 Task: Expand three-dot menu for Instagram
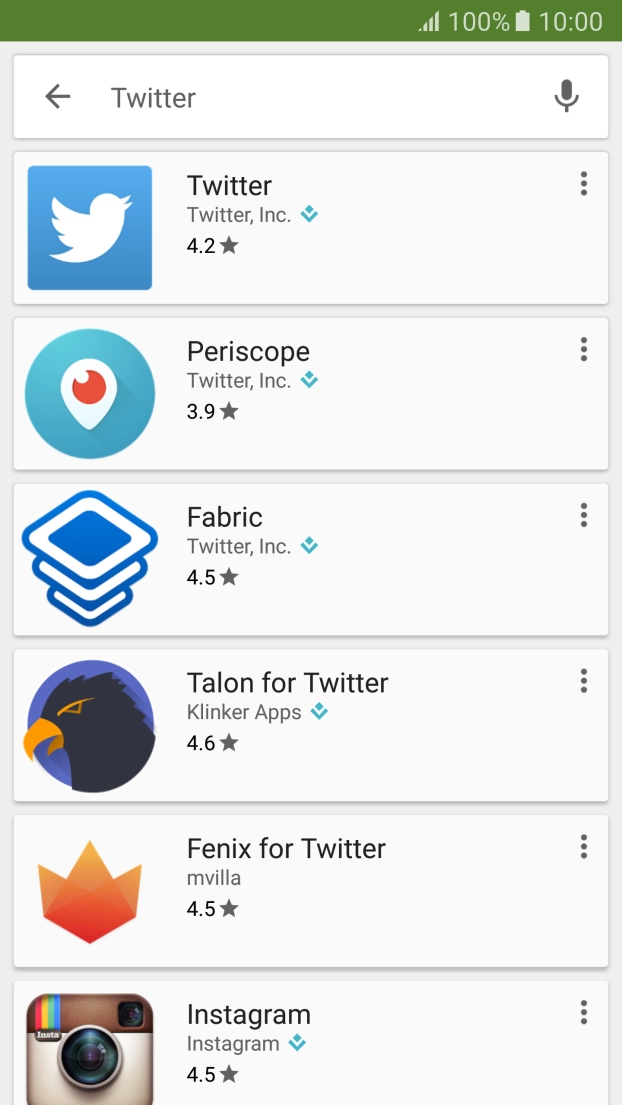click(x=583, y=1013)
